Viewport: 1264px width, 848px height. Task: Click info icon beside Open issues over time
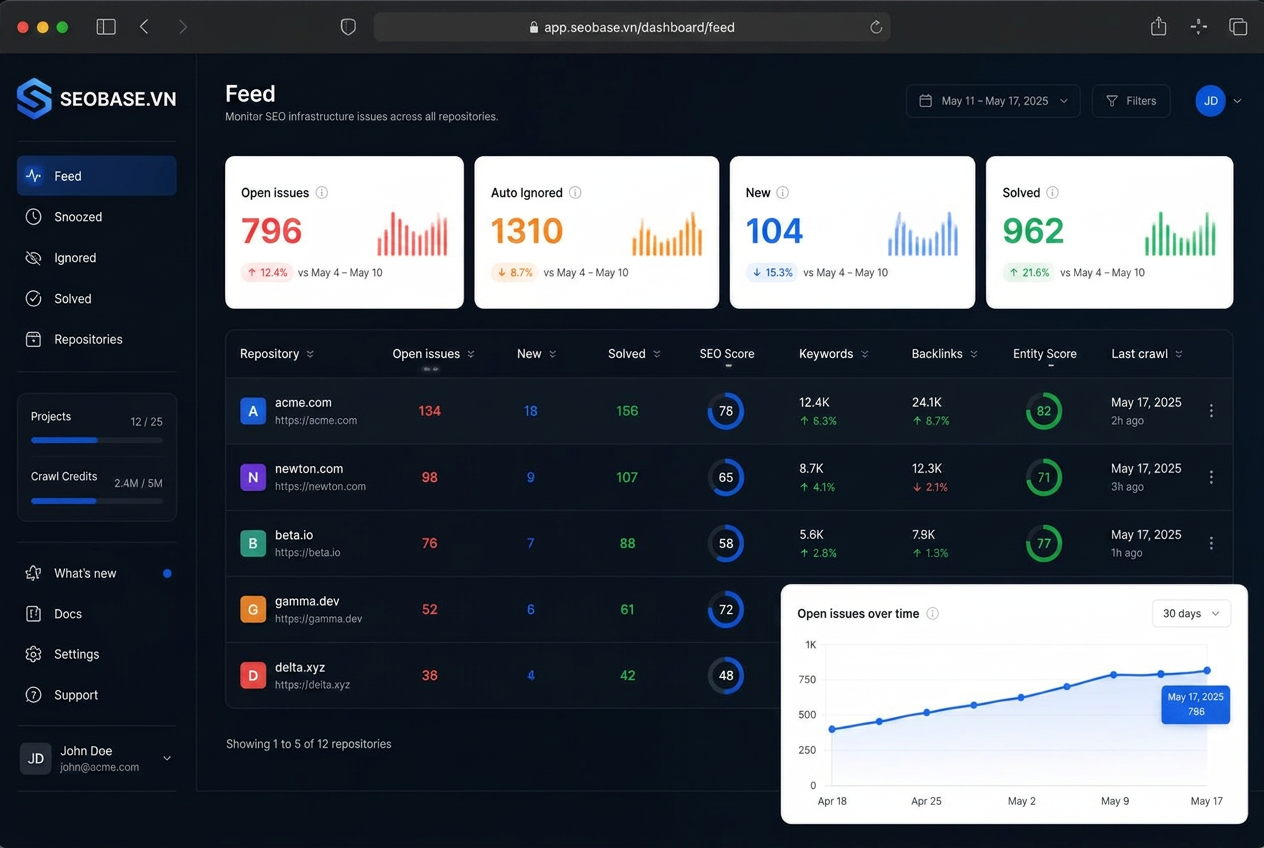point(932,614)
